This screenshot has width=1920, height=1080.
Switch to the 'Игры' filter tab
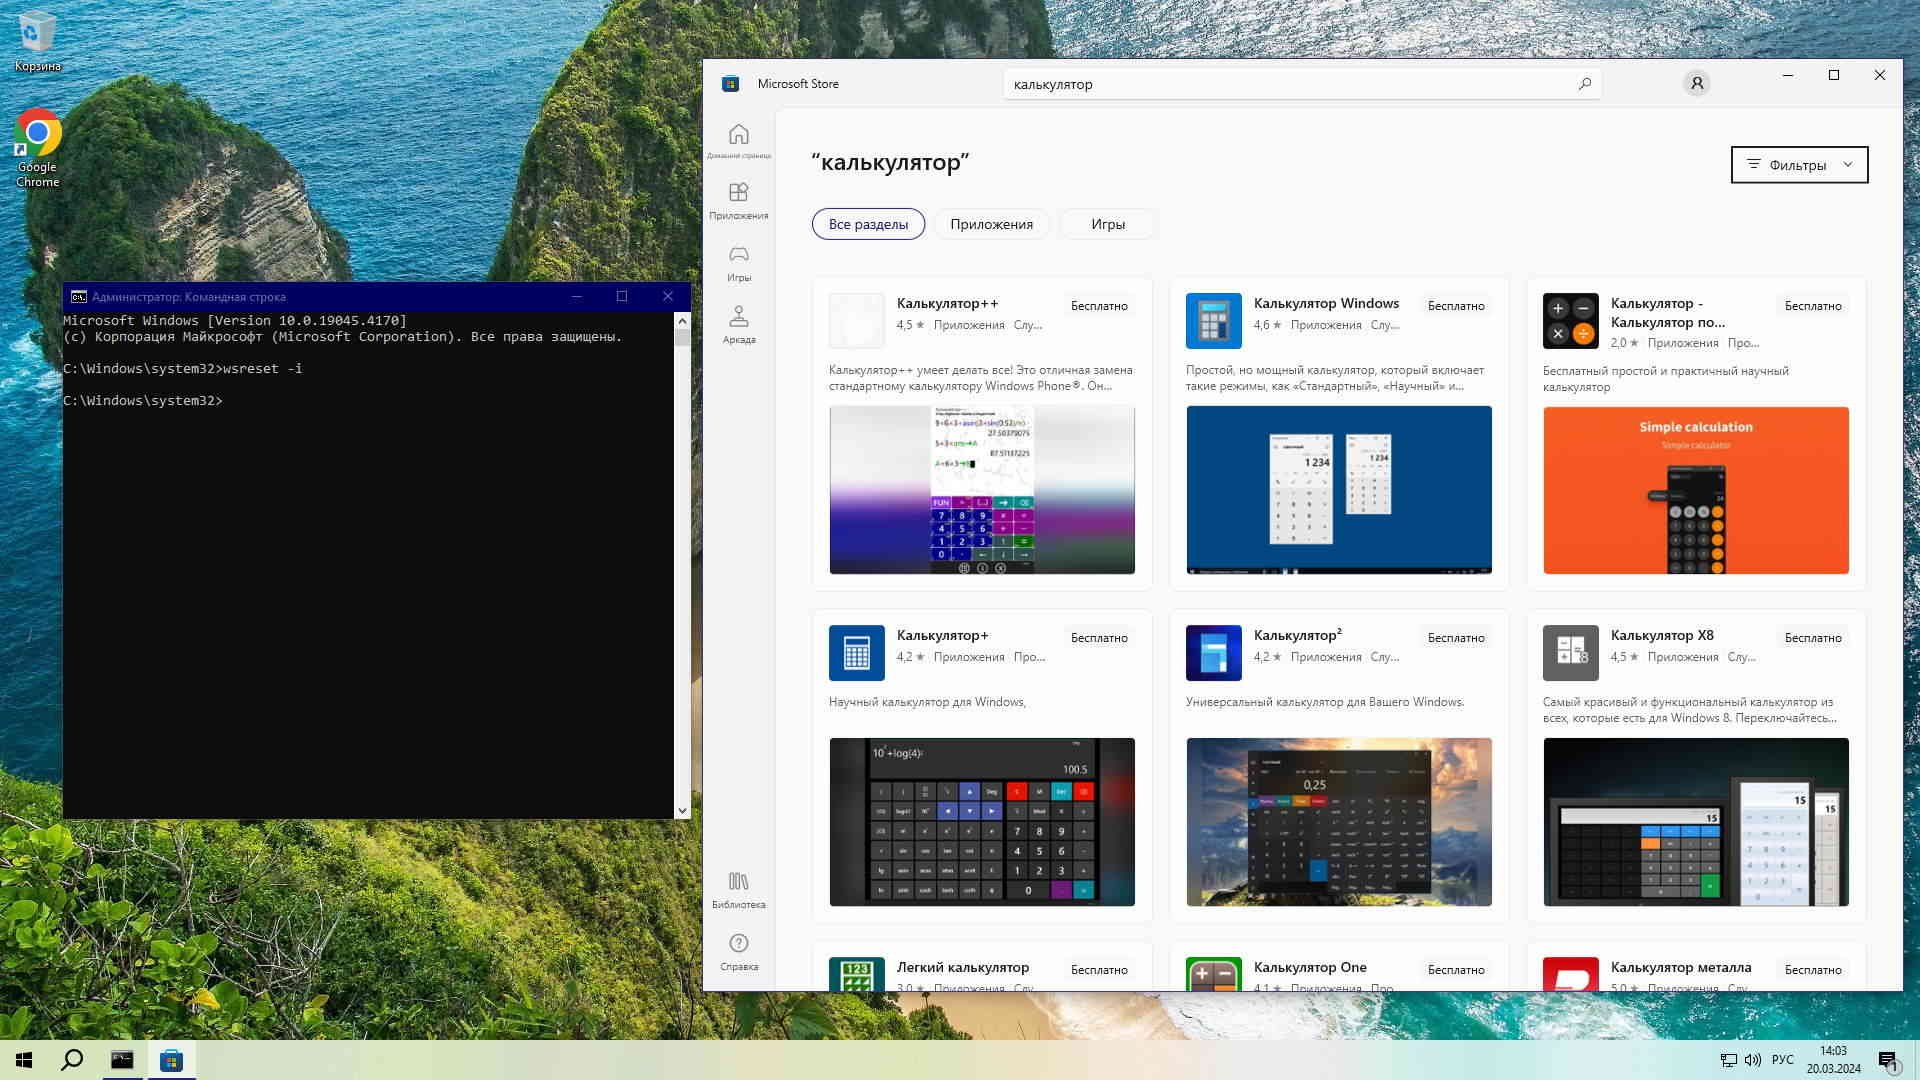click(1107, 224)
